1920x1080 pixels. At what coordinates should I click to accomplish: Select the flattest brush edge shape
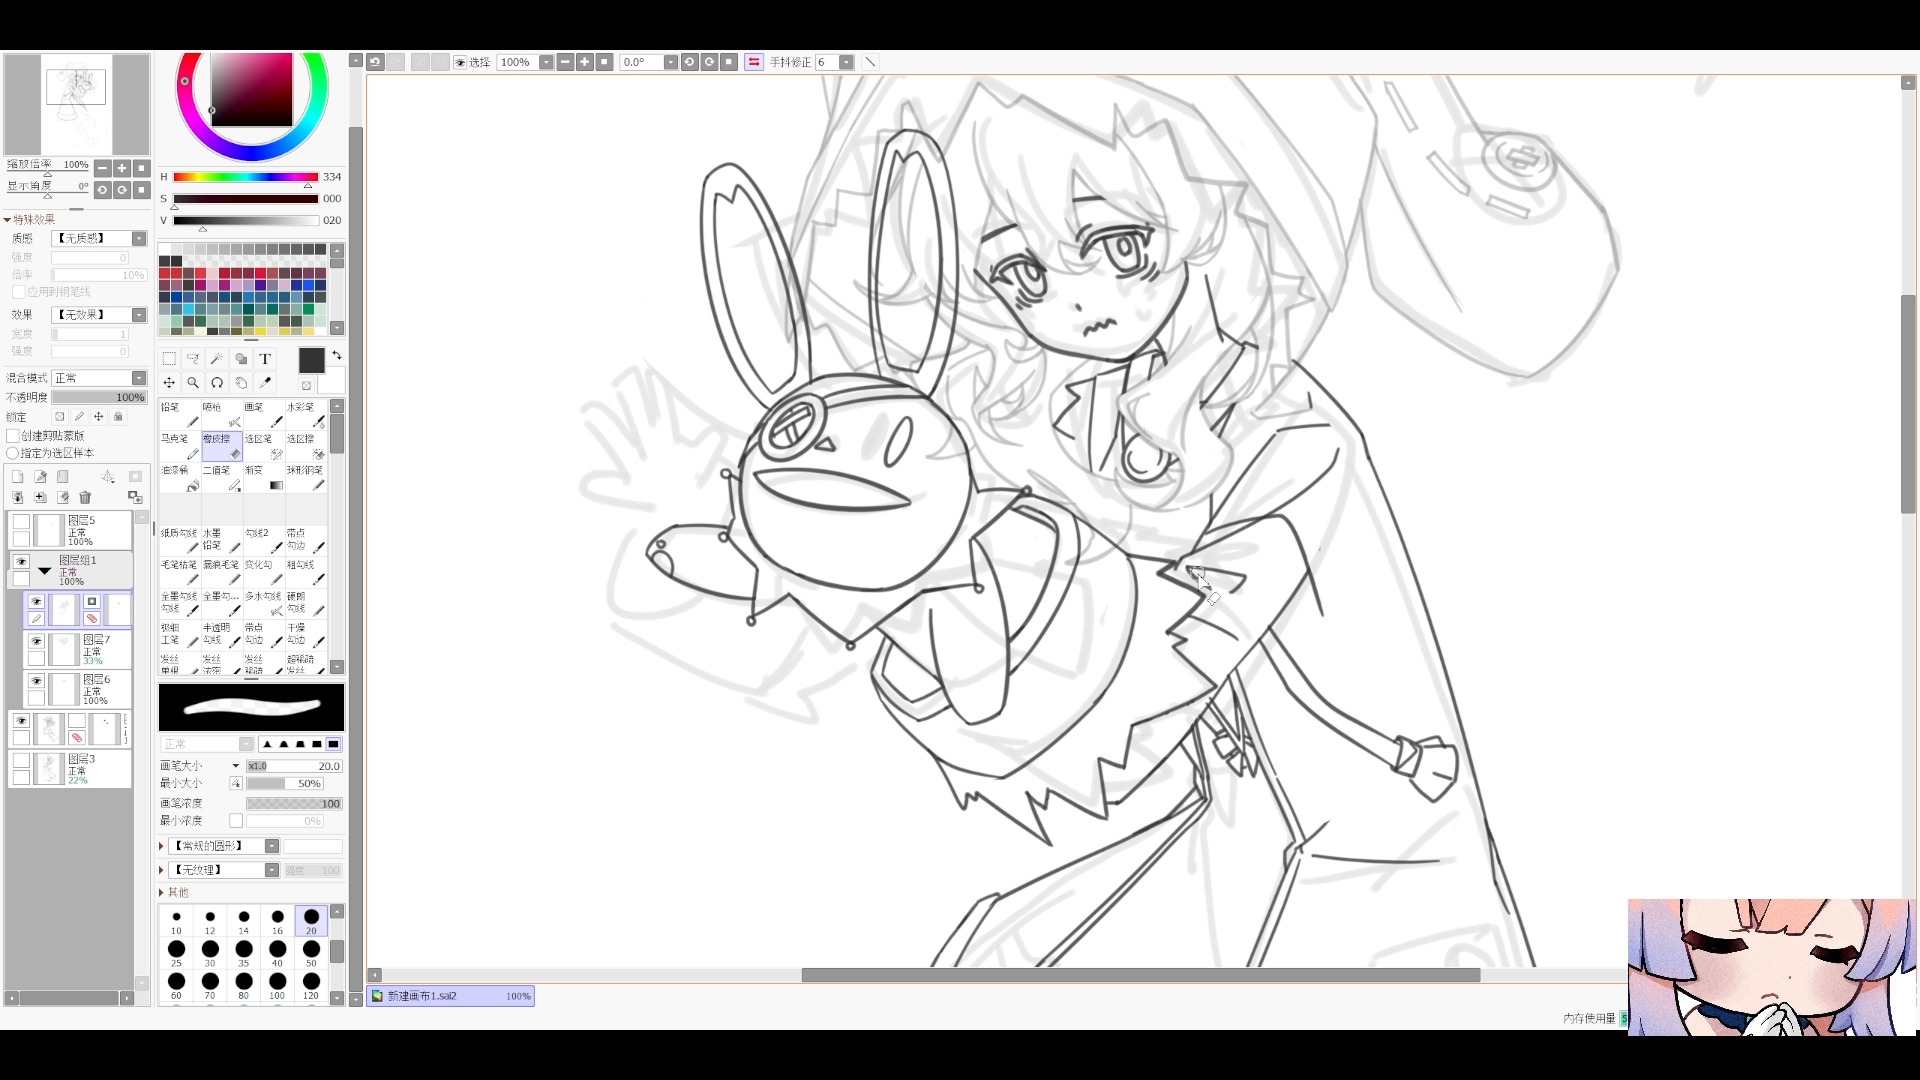(x=333, y=744)
